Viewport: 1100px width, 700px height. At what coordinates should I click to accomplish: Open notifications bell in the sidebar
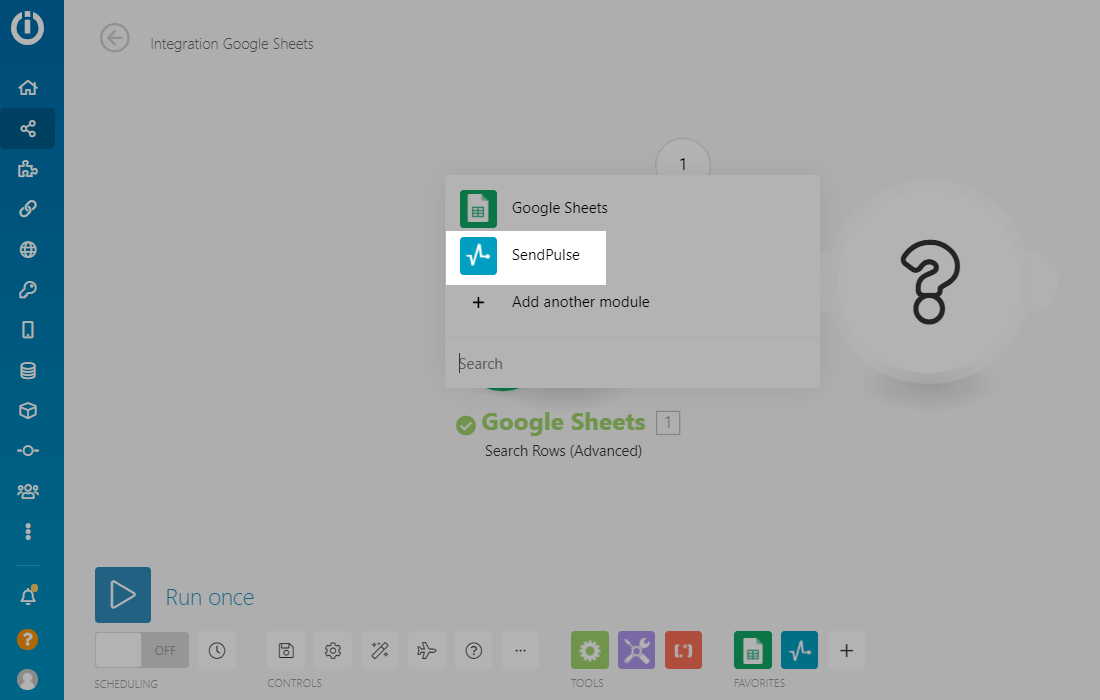tap(28, 597)
